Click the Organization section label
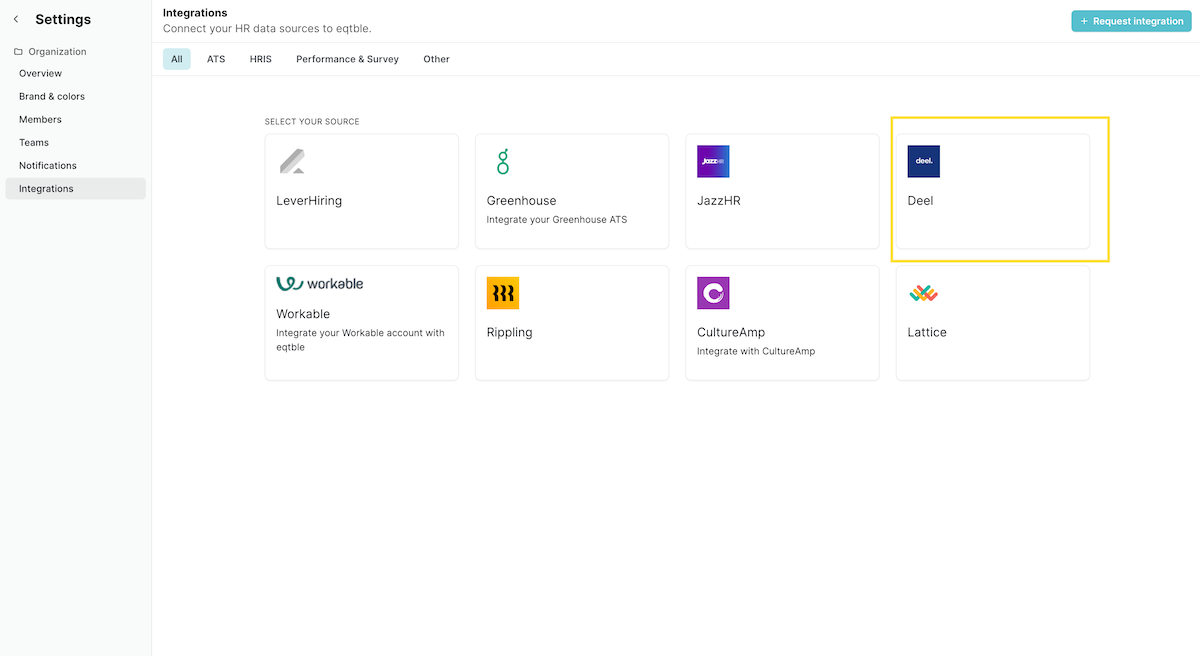The height and width of the screenshot is (656, 1200). coord(57,52)
